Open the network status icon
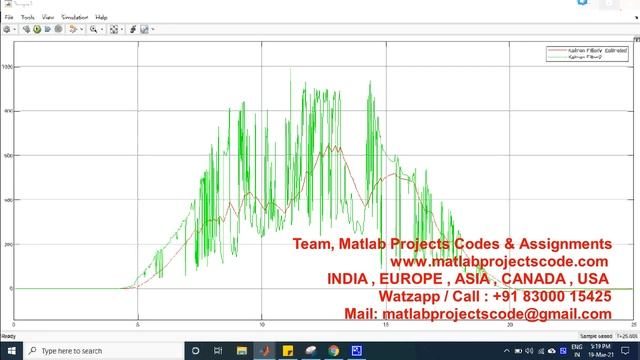 click(540, 351)
